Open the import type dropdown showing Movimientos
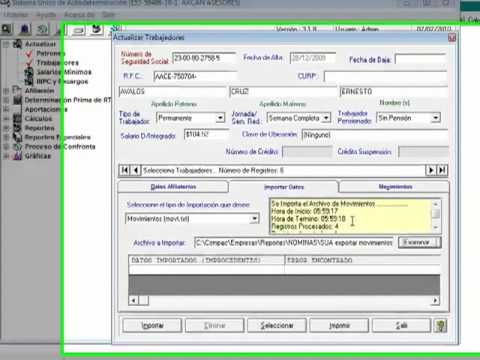The width and height of the screenshot is (480, 360). click(254, 219)
